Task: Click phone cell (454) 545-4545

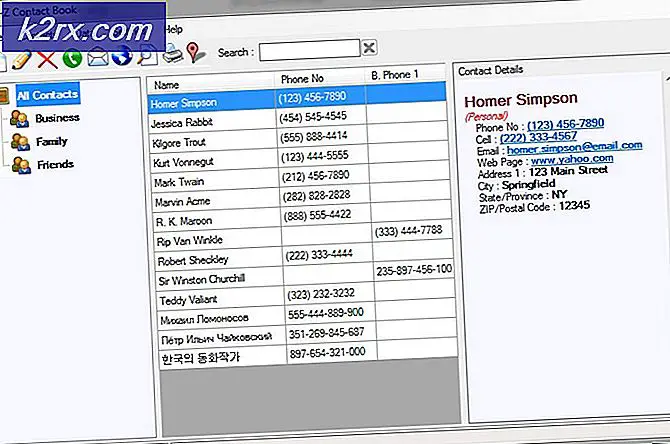Action: click(x=313, y=117)
